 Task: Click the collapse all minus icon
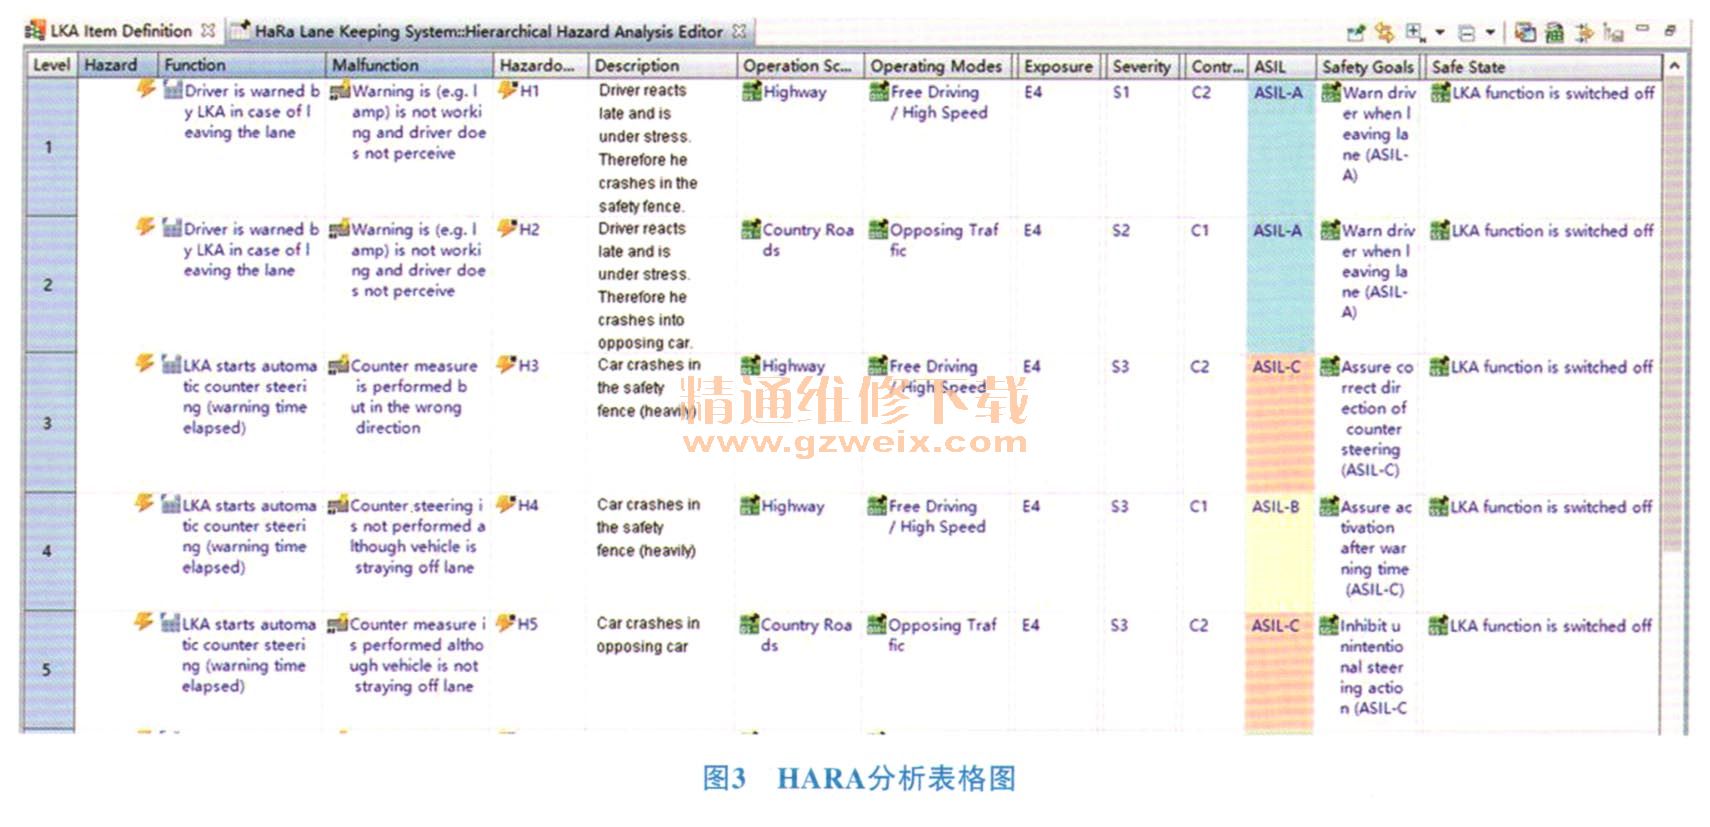click(x=1467, y=33)
